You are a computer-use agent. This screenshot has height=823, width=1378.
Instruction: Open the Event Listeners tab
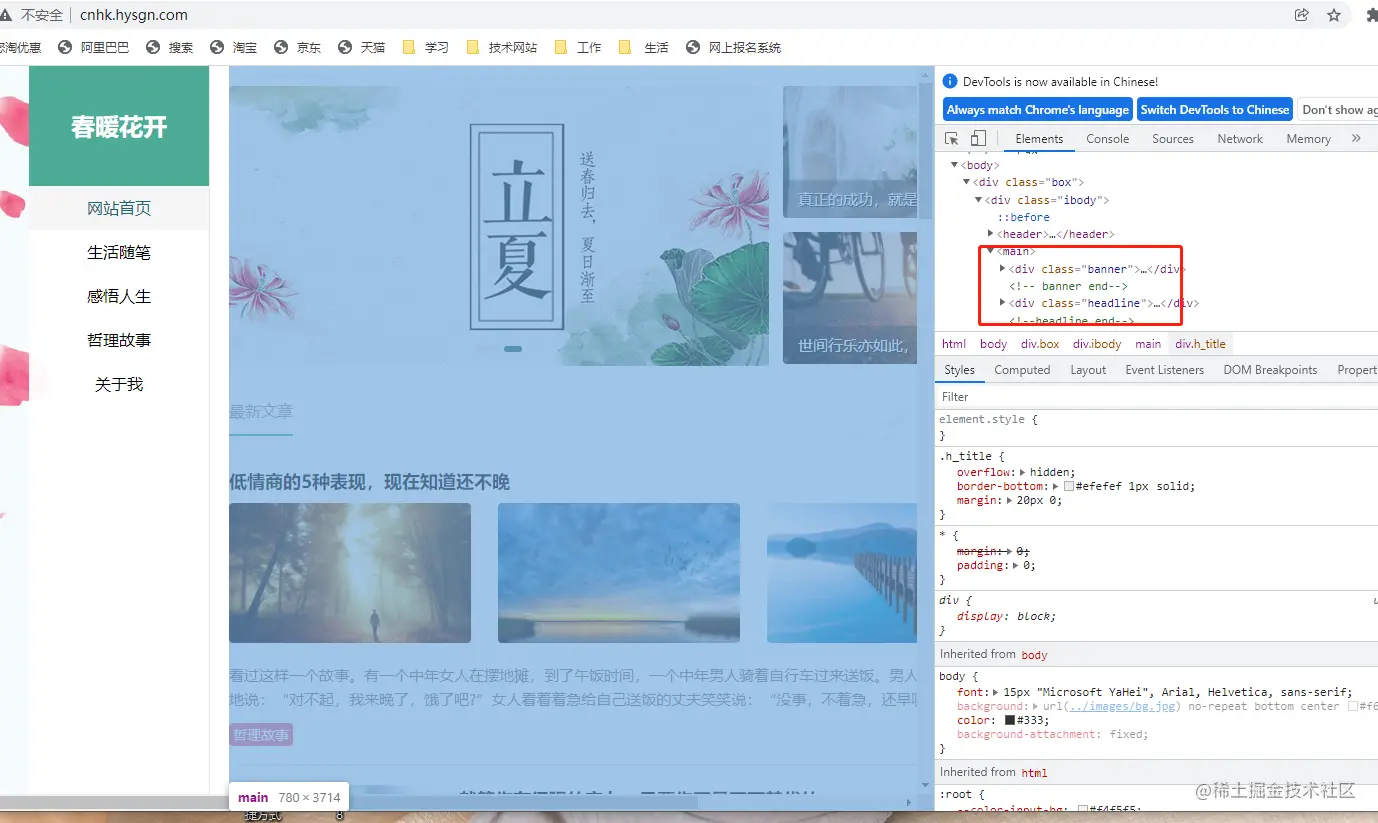click(1164, 370)
